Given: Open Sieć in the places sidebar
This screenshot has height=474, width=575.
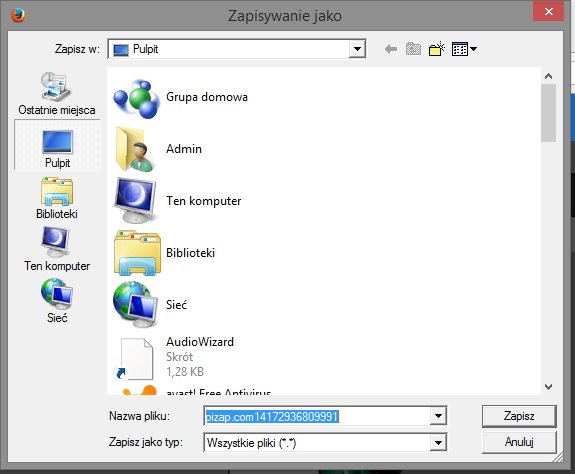Looking at the screenshot, I should tap(57, 301).
